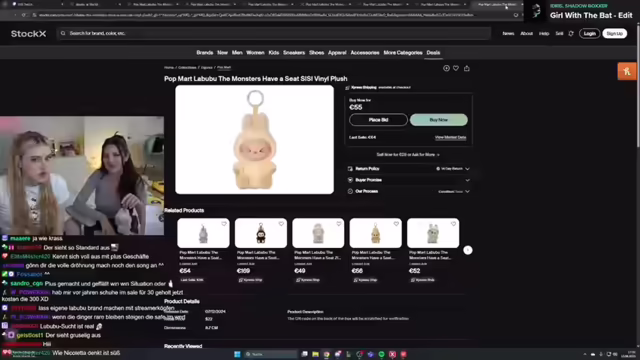The width and height of the screenshot is (640, 360).
Task: Open the Brands menu
Action: click(204, 53)
